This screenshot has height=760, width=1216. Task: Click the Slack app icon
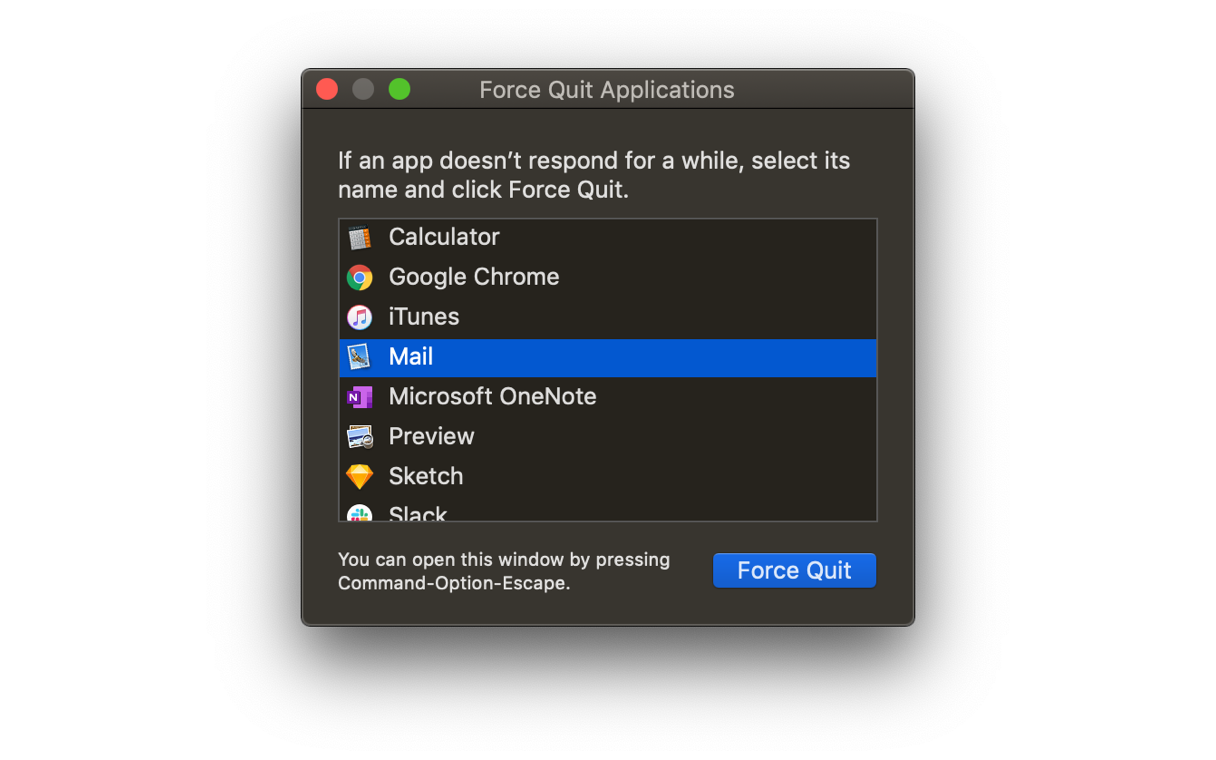360,514
